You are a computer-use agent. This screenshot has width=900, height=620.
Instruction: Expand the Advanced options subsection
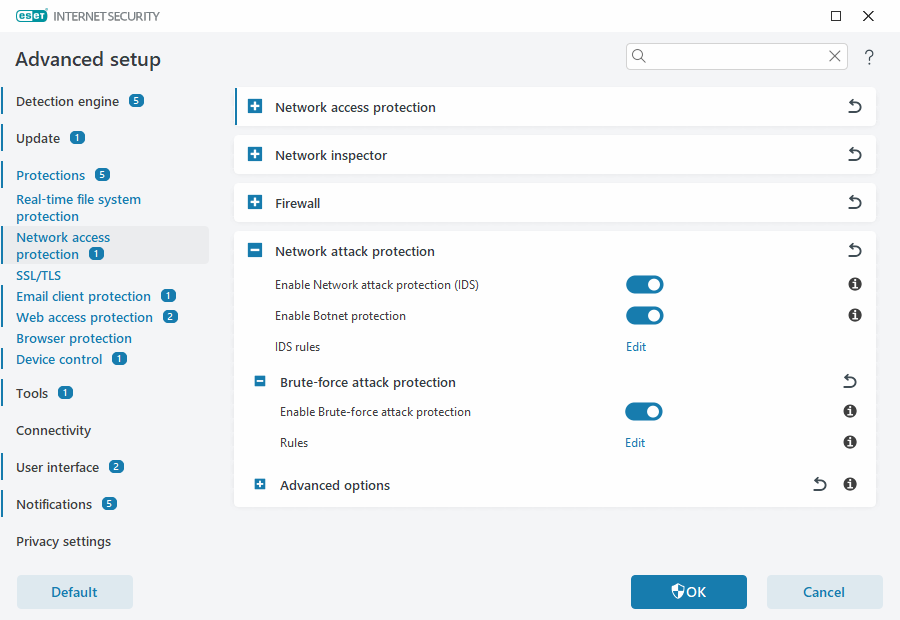click(x=260, y=485)
